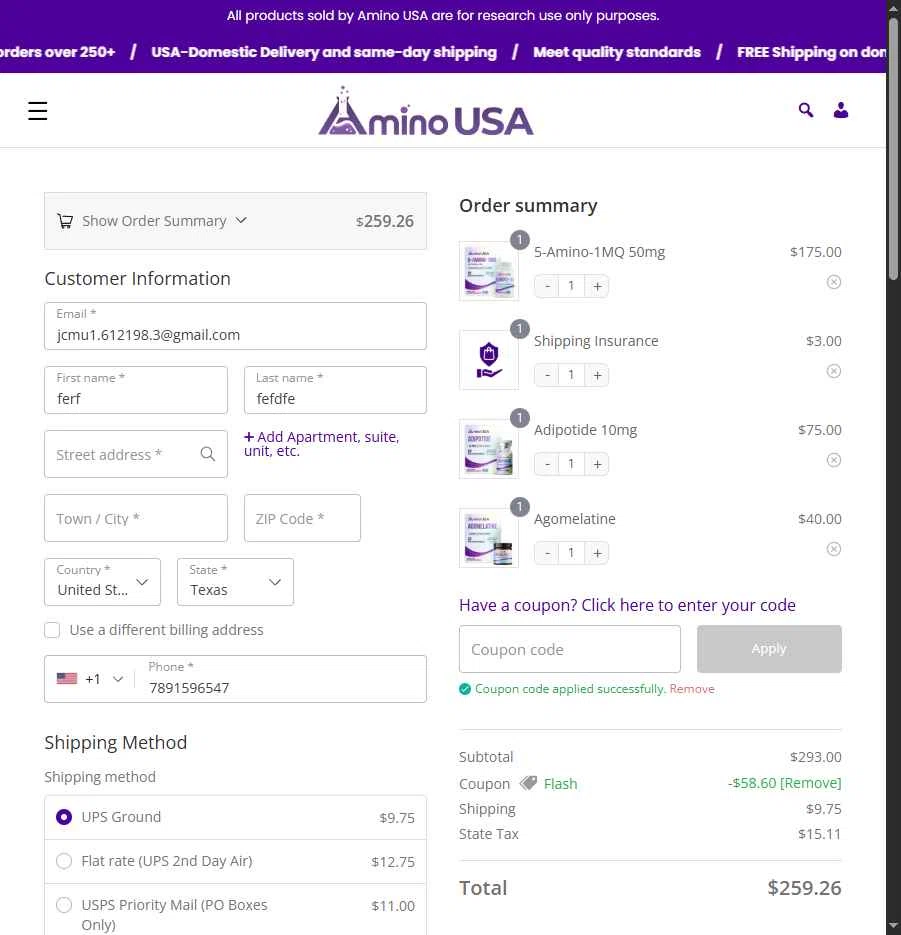Image resolution: width=901 pixels, height=935 pixels.
Task: Check Use a different billing address
Action: pyautogui.click(x=52, y=630)
